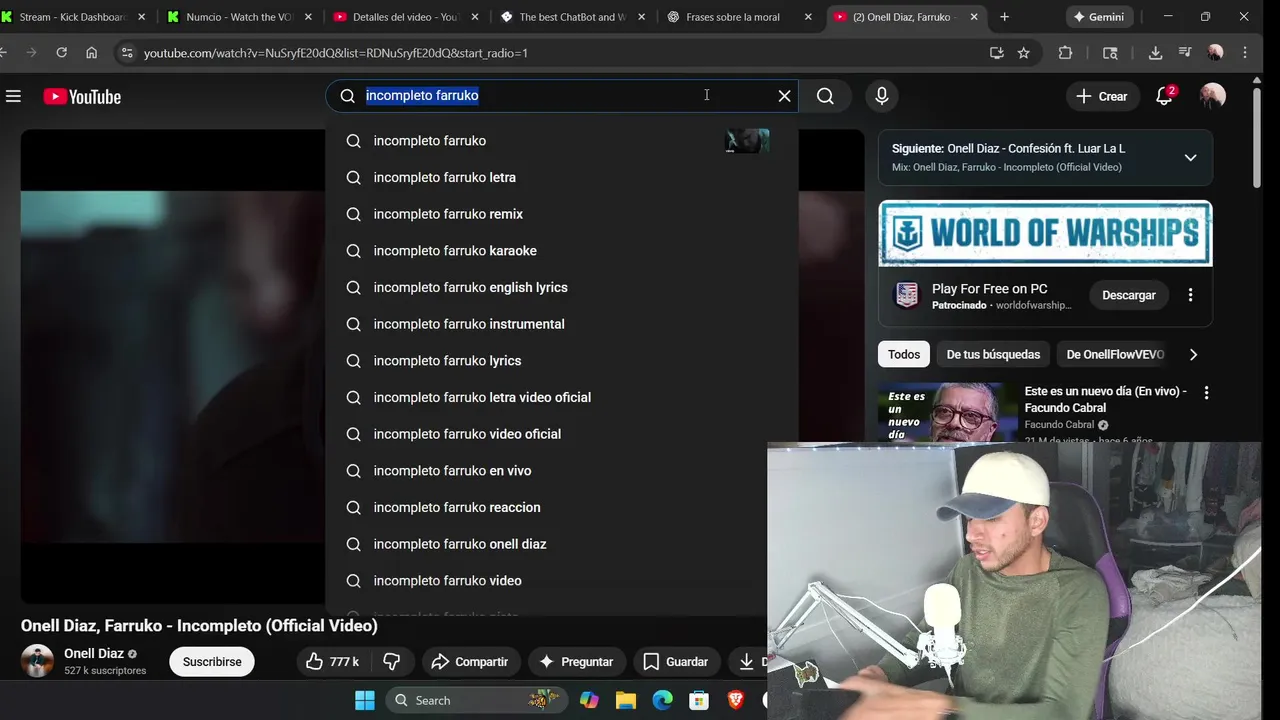Close the Frases sobre la moral tab
This screenshot has width=1280, height=720.
point(809,17)
